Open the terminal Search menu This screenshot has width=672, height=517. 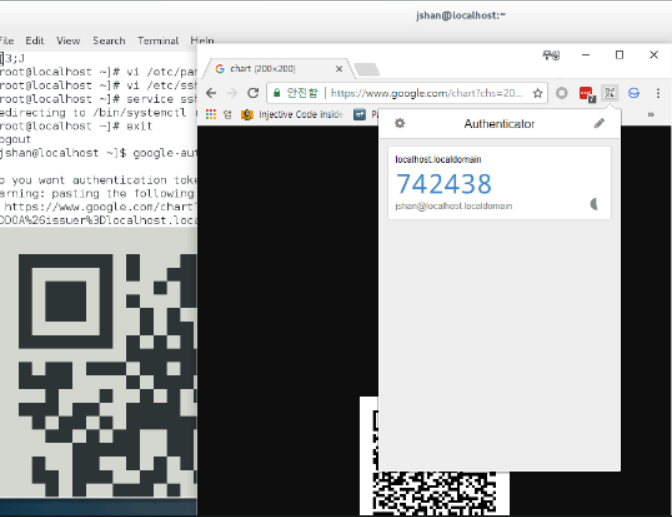(x=109, y=41)
